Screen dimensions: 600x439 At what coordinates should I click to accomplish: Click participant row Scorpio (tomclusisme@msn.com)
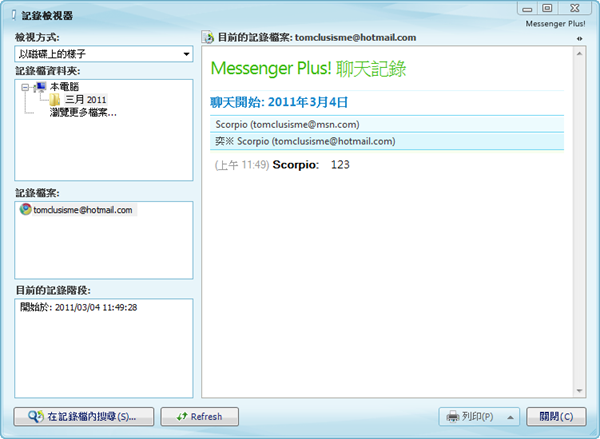[x=387, y=124]
